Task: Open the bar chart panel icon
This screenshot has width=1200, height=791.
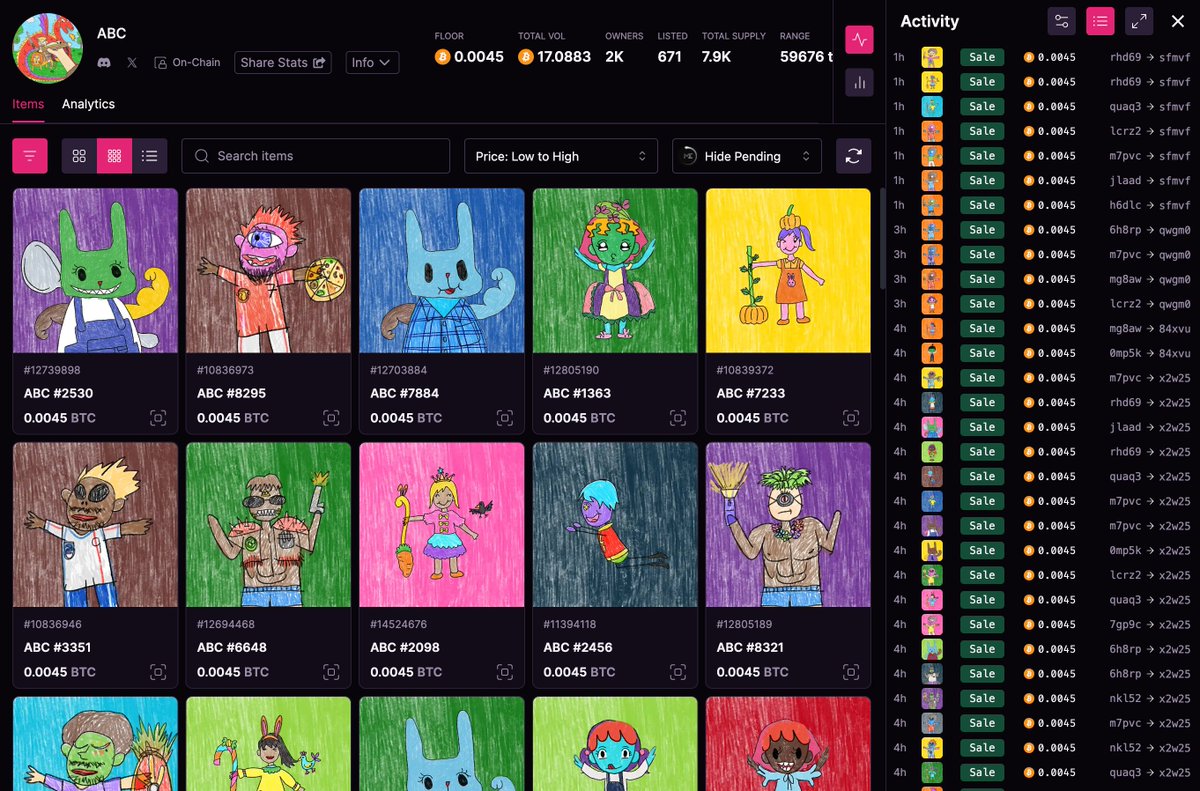Action: [859, 83]
